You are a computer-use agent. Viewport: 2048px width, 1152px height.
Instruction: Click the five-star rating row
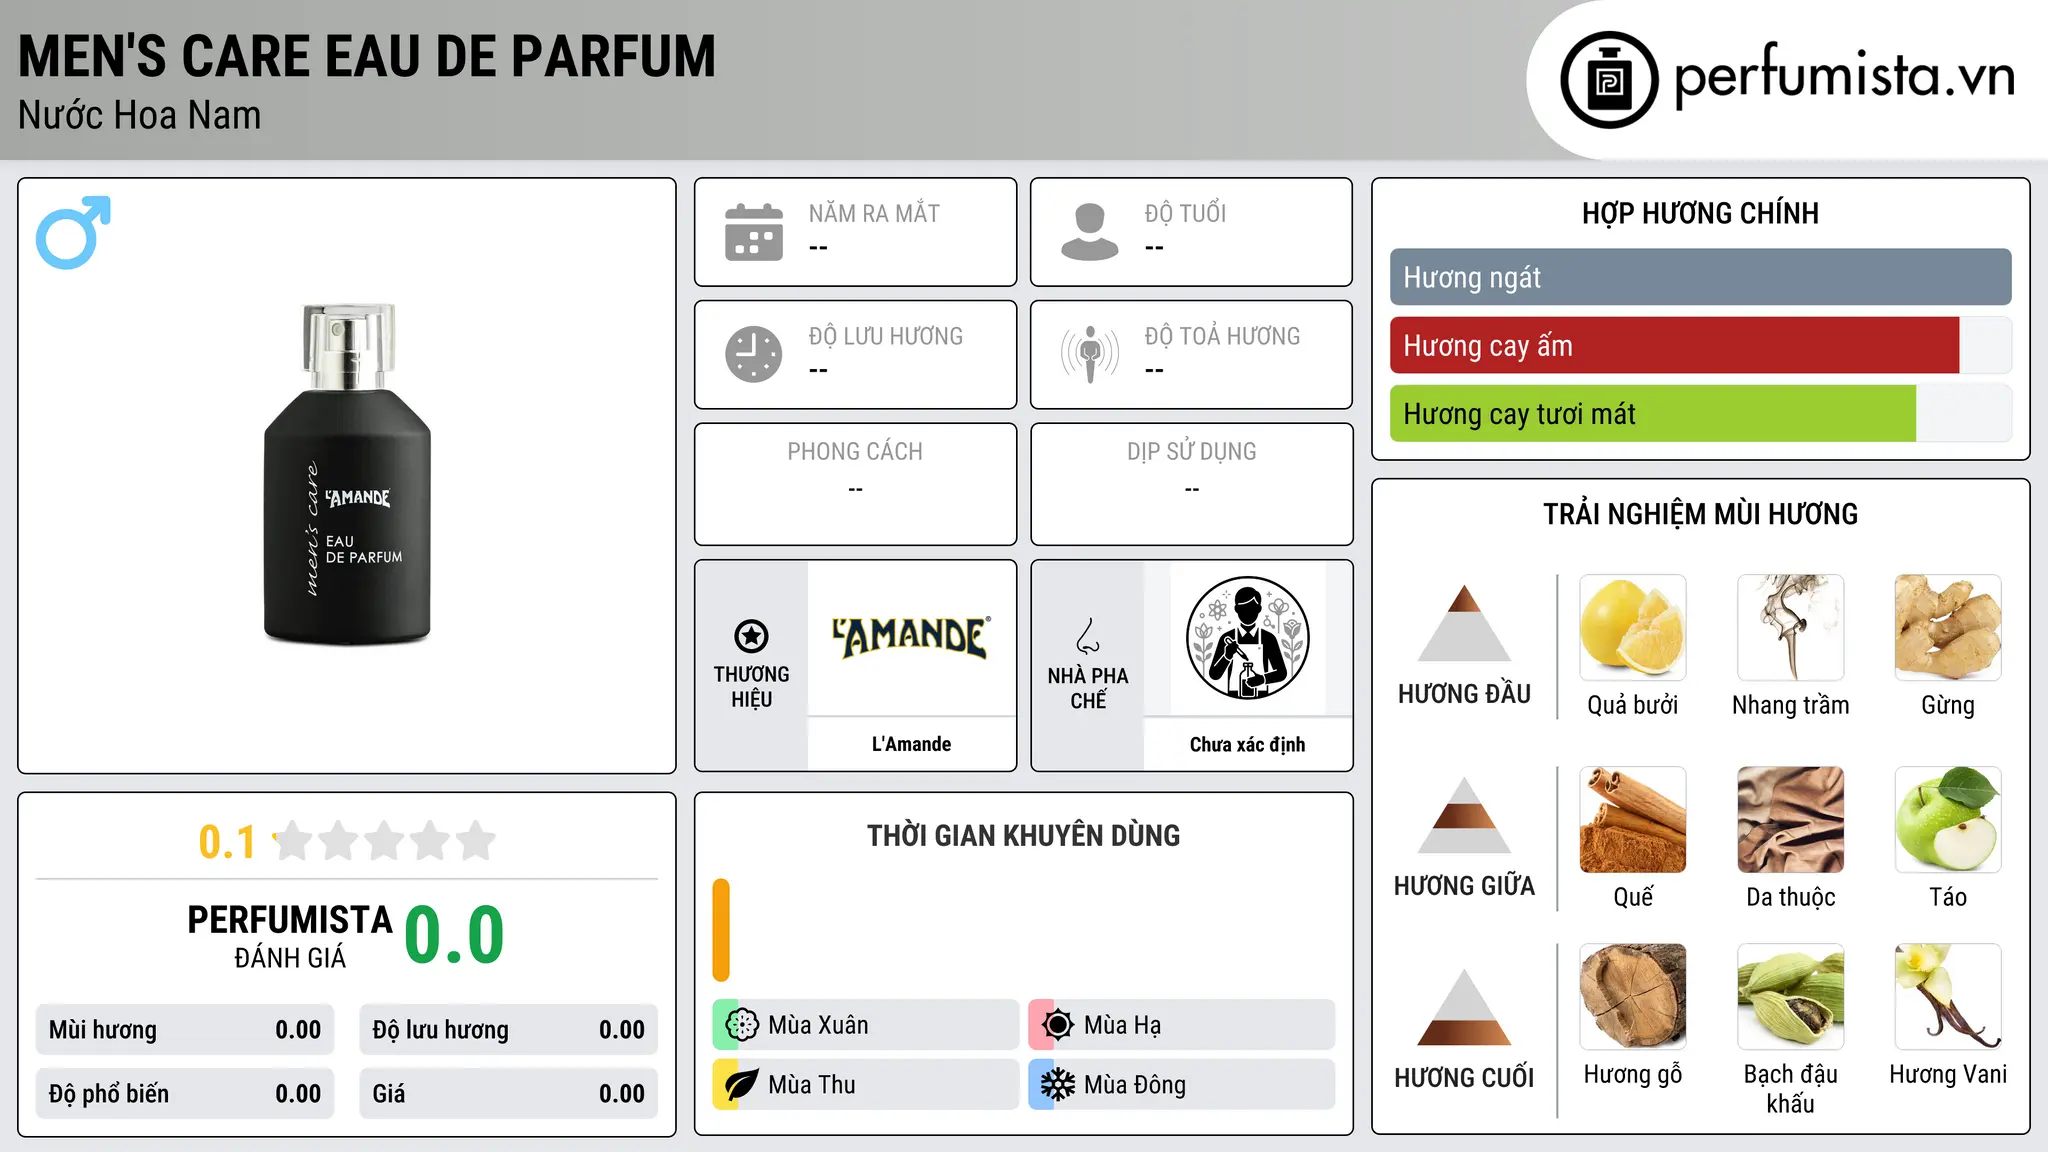point(384,841)
